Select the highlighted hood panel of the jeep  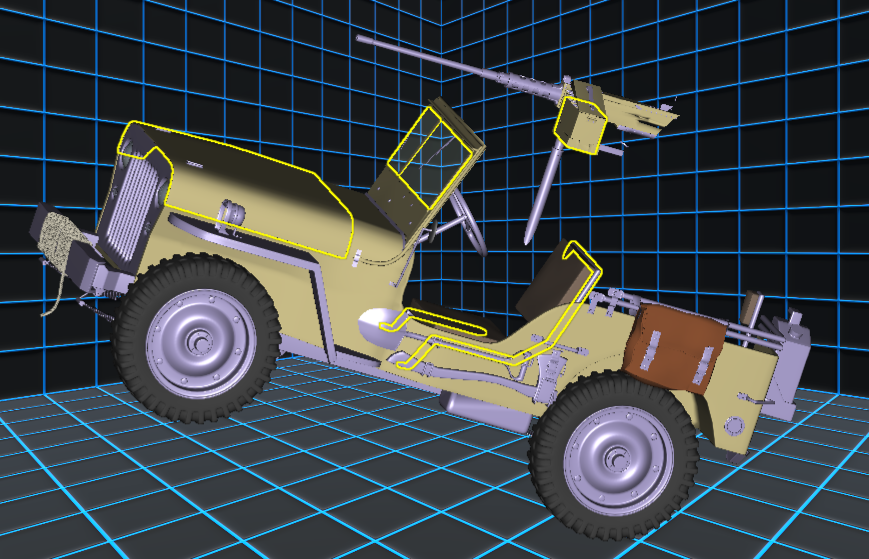250,185
